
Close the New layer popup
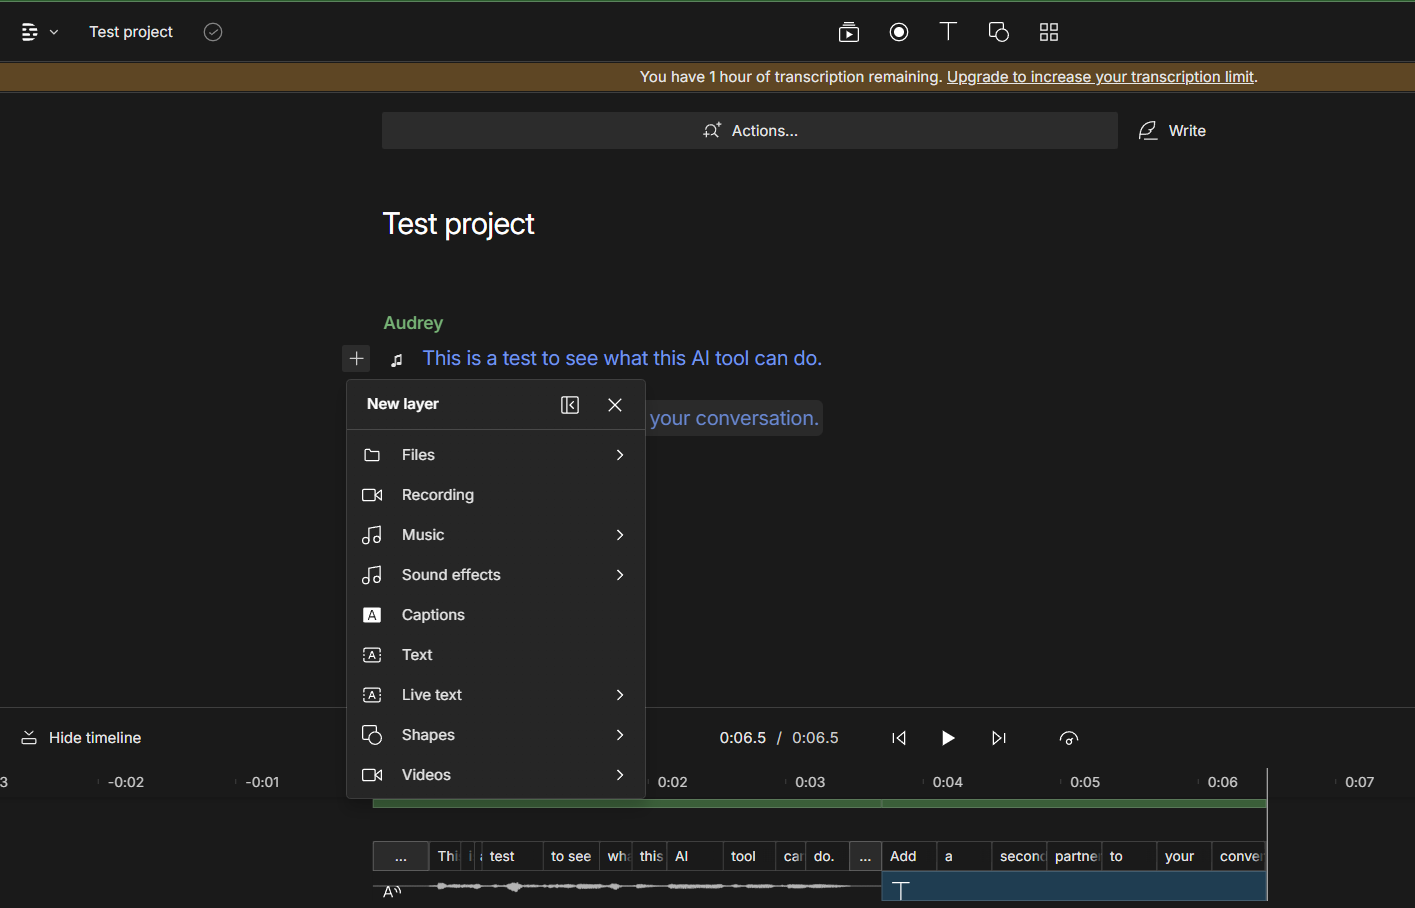click(x=615, y=405)
